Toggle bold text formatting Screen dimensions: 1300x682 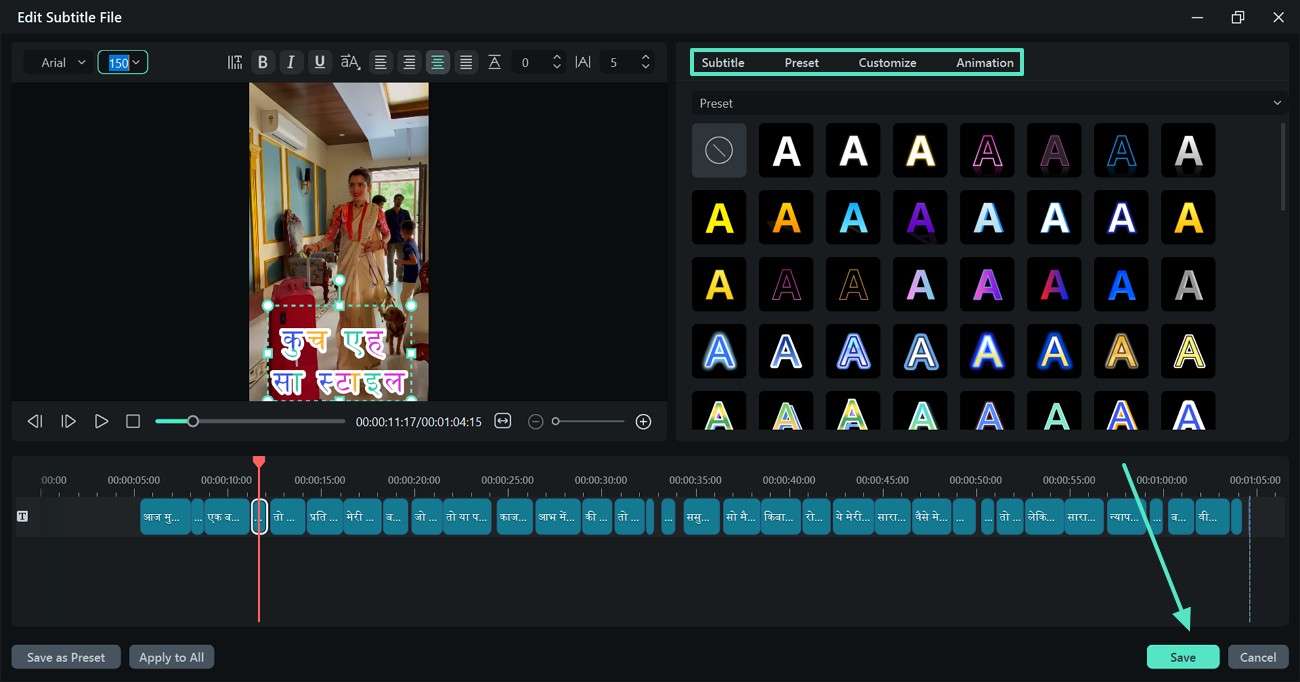263,62
